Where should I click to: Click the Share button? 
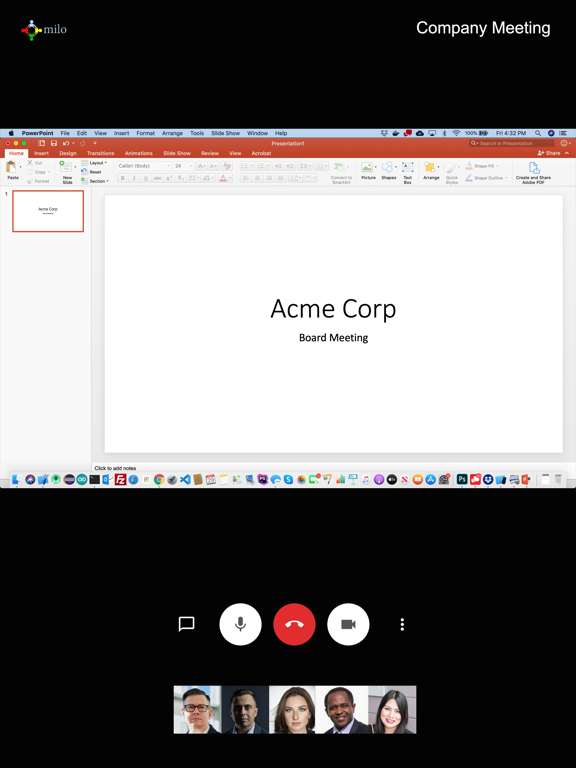tap(549, 153)
